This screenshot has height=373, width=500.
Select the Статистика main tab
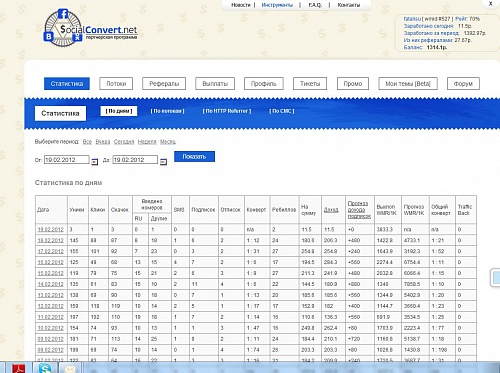pyautogui.click(x=67, y=84)
